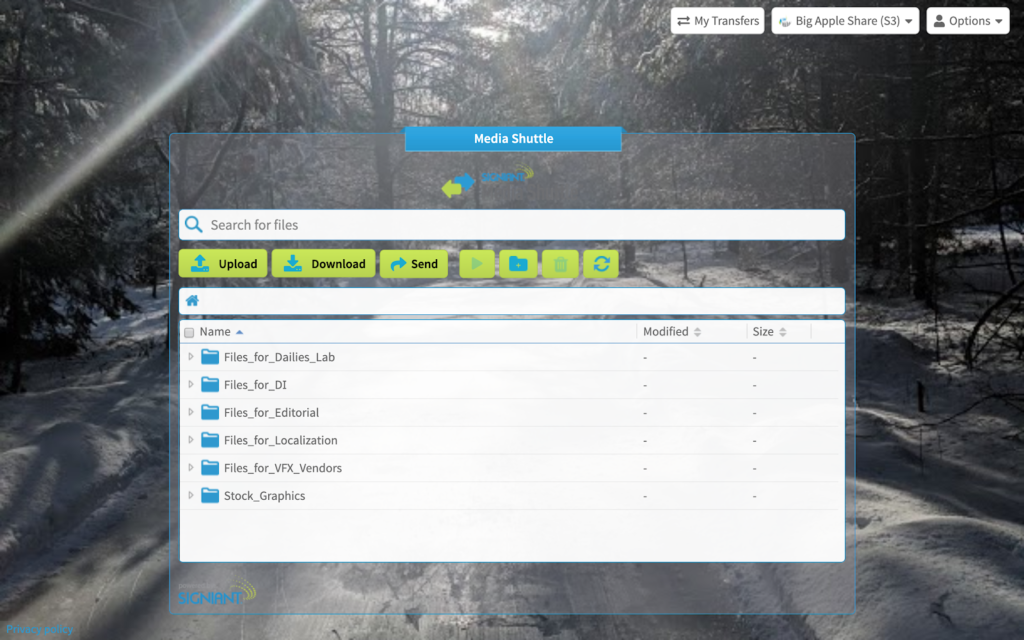Expand the Files_for_Dailies_Lab folder tree arrow
The image size is (1024, 640).
pyautogui.click(x=191, y=357)
